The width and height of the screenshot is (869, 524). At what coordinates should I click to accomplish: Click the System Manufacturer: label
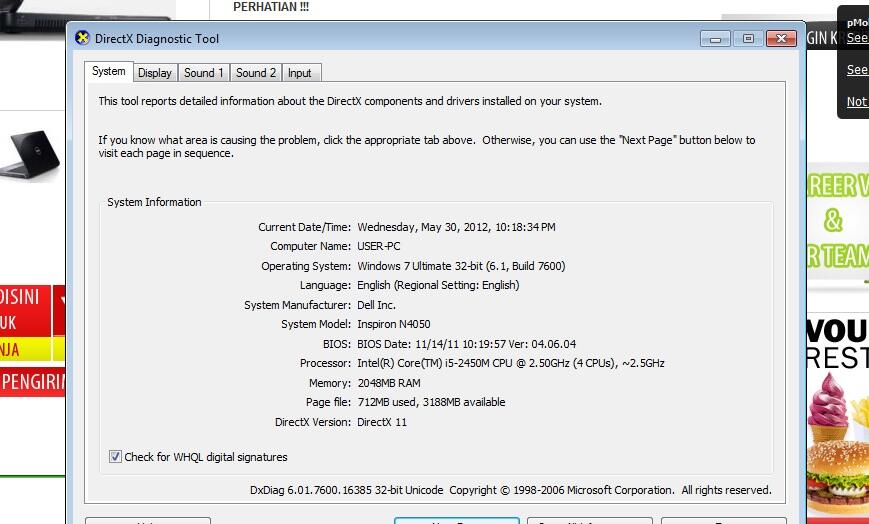coord(298,305)
